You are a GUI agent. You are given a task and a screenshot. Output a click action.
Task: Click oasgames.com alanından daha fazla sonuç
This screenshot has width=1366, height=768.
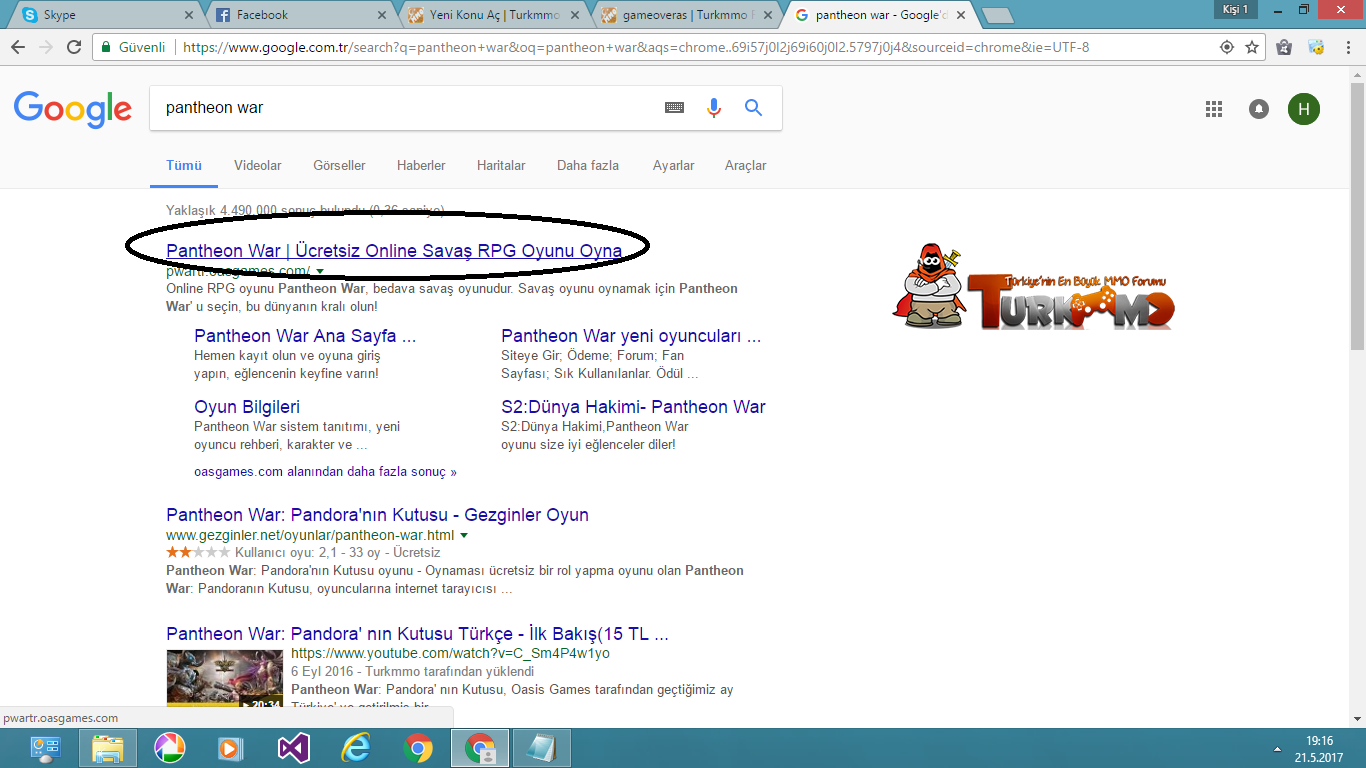pyautogui.click(x=325, y=471)
